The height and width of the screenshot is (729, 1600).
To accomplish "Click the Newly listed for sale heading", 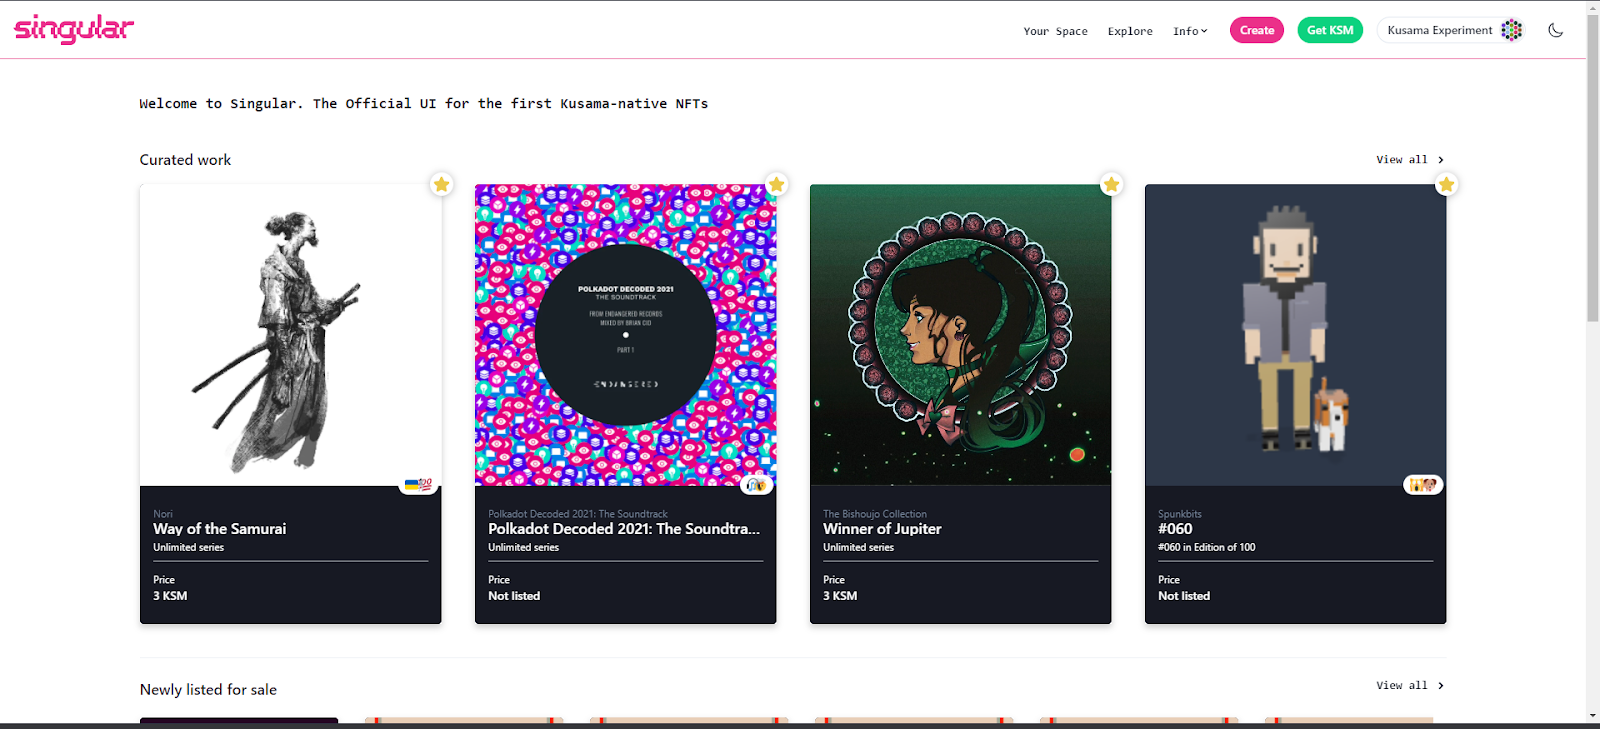I will tap(208, 690).
